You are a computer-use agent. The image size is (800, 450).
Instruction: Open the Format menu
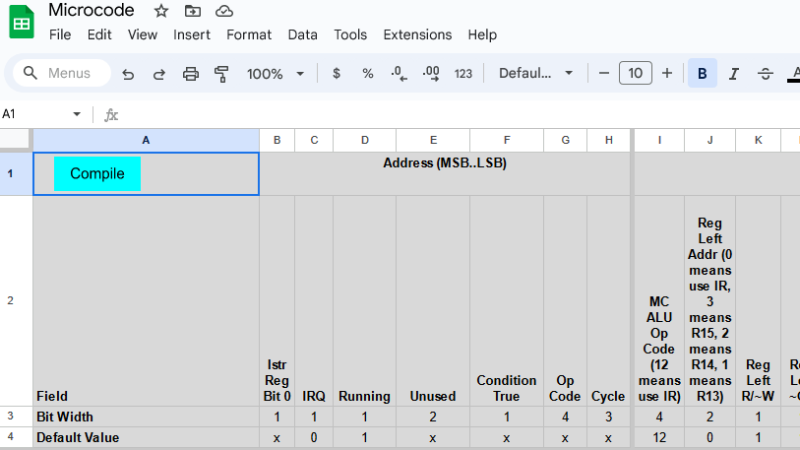click(249, 34)
